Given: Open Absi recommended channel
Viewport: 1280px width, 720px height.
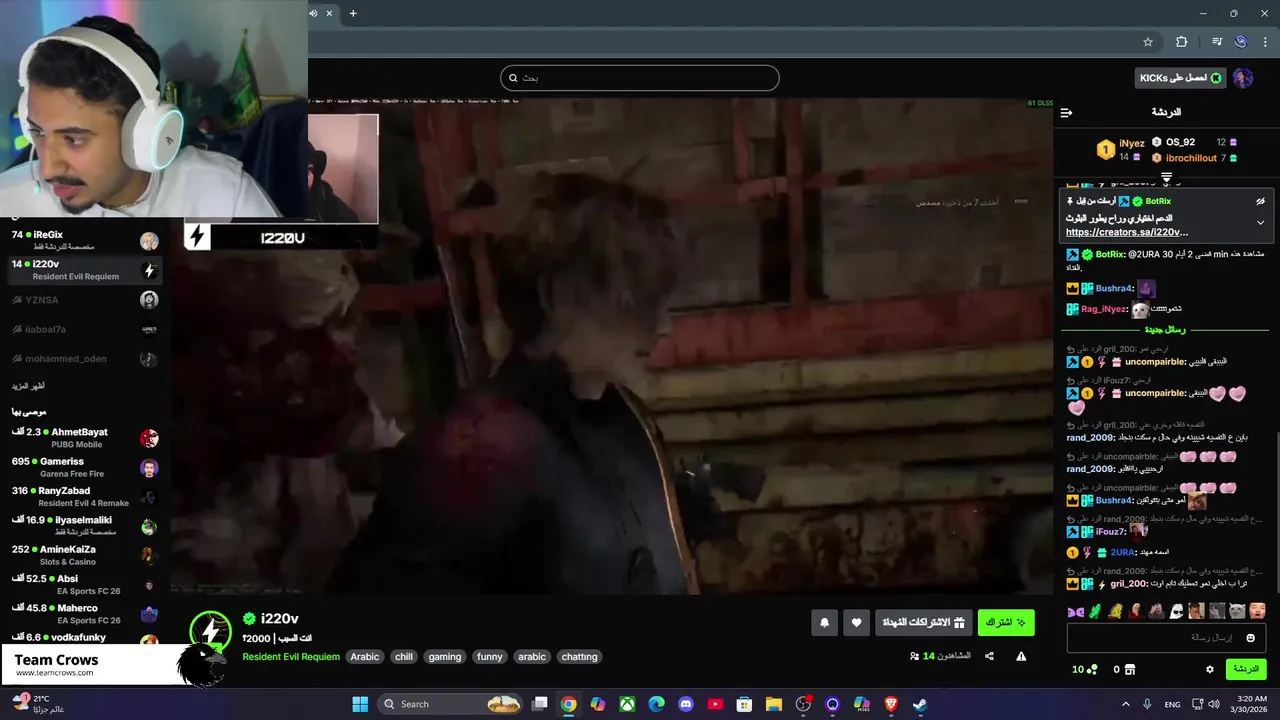Looking at the screenshot, I should (x=85, y=584).
